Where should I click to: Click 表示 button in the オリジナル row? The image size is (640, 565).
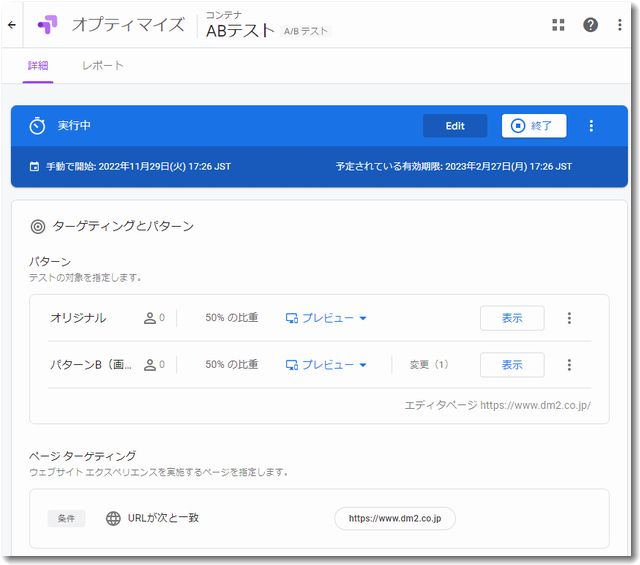tap(512, 318)
